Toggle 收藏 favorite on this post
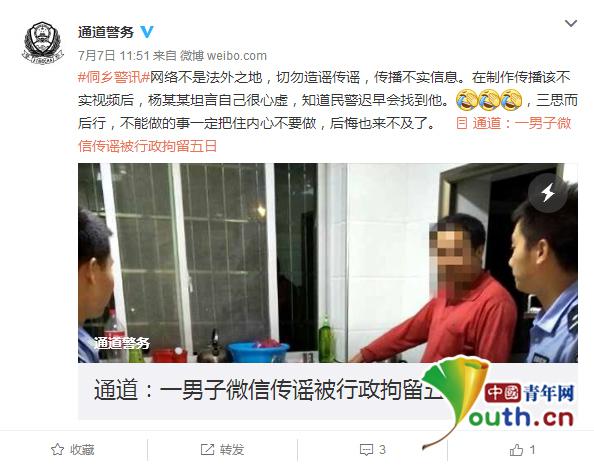594x469 pixels. pyautogui.click(x=72, y=450)
